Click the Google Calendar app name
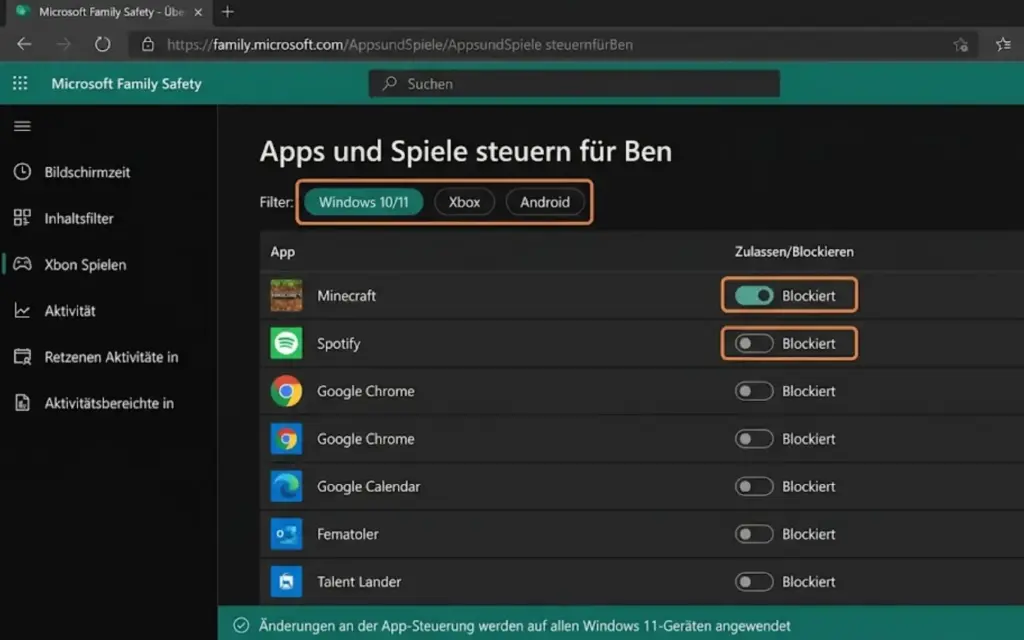Image resolution: width=1024 pixels, height=640 pixels. point(368,487)
